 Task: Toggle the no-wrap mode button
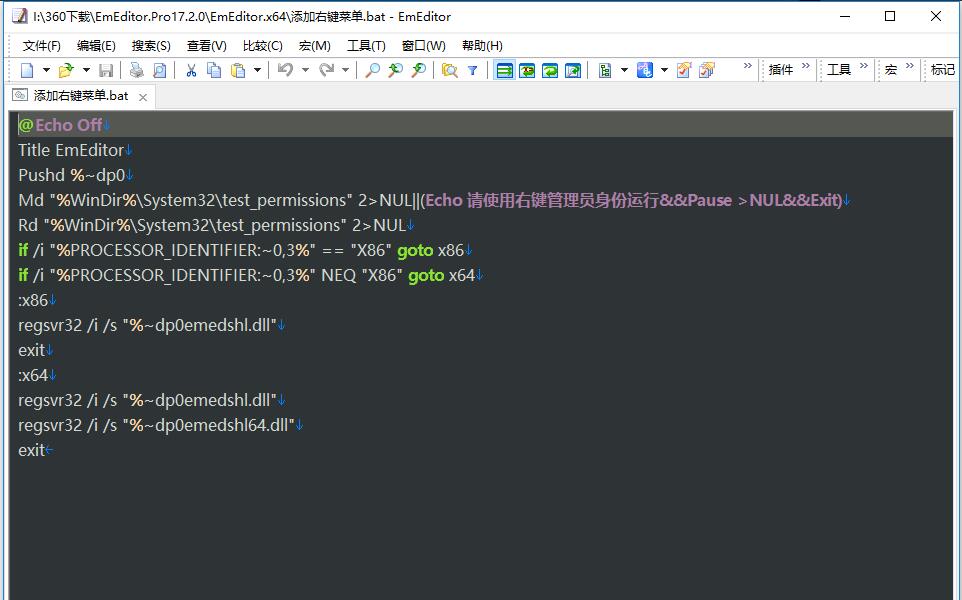504,70
